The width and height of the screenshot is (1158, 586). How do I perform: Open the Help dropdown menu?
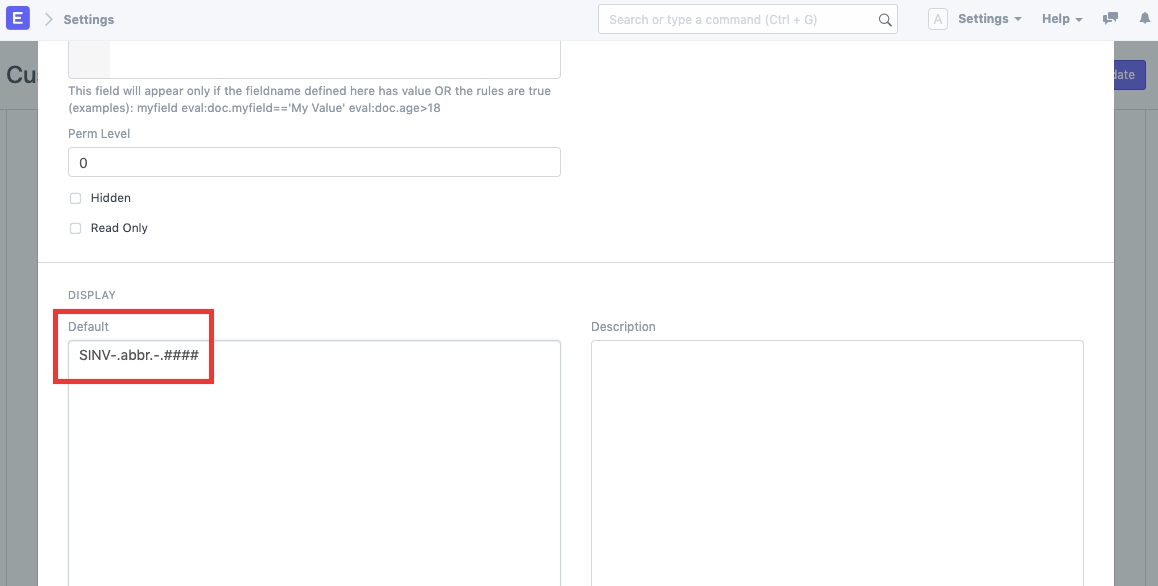point(1061,19)
